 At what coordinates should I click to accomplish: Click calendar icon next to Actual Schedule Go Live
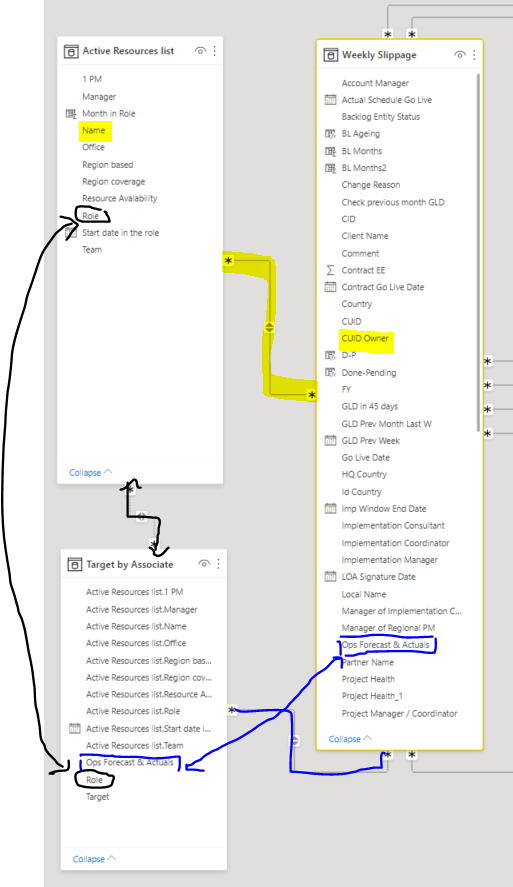tap(330, 100)
